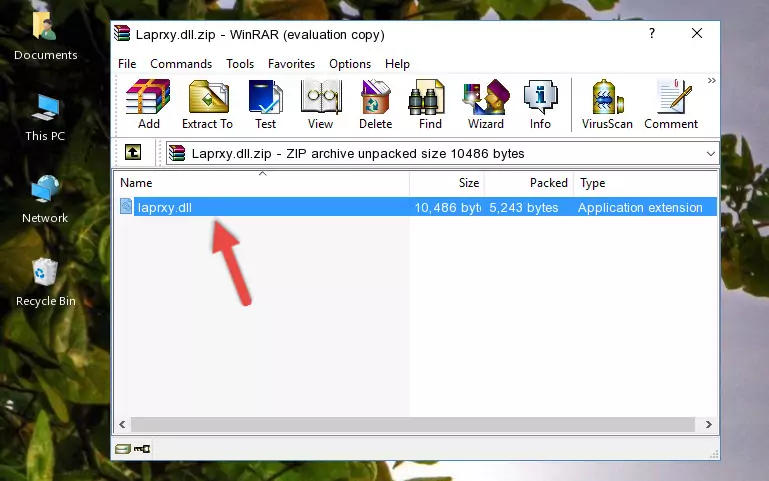The width and height of the screenshot is (769, 481).
Task: Select Network desktop icon
Action: pyautogui.click(x=45, y=199)
